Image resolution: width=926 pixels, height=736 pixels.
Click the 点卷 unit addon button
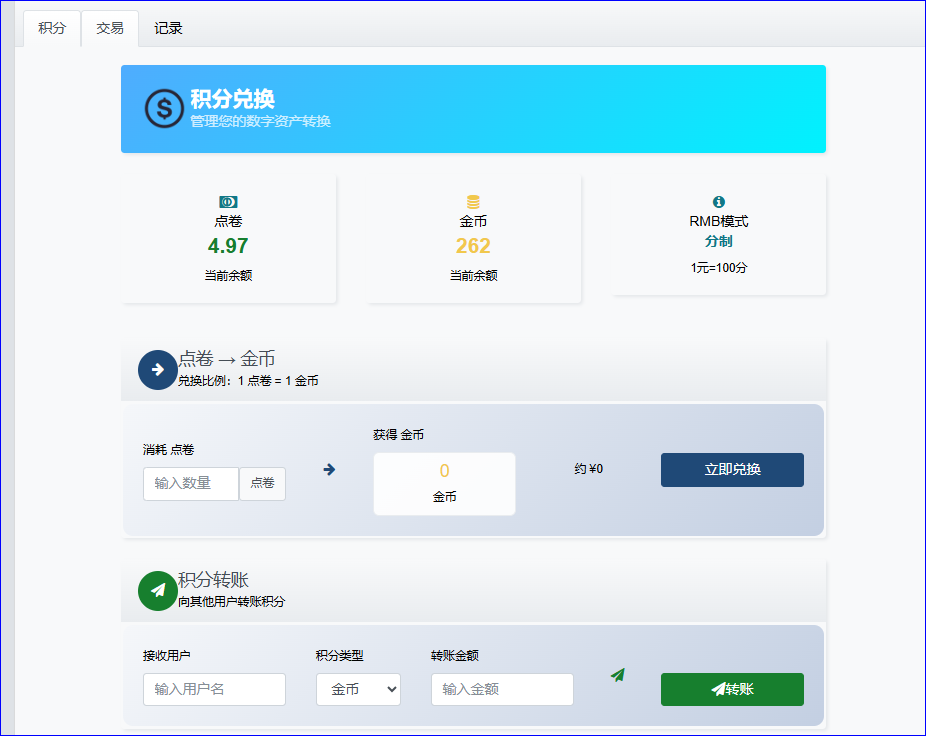point(262,484)
